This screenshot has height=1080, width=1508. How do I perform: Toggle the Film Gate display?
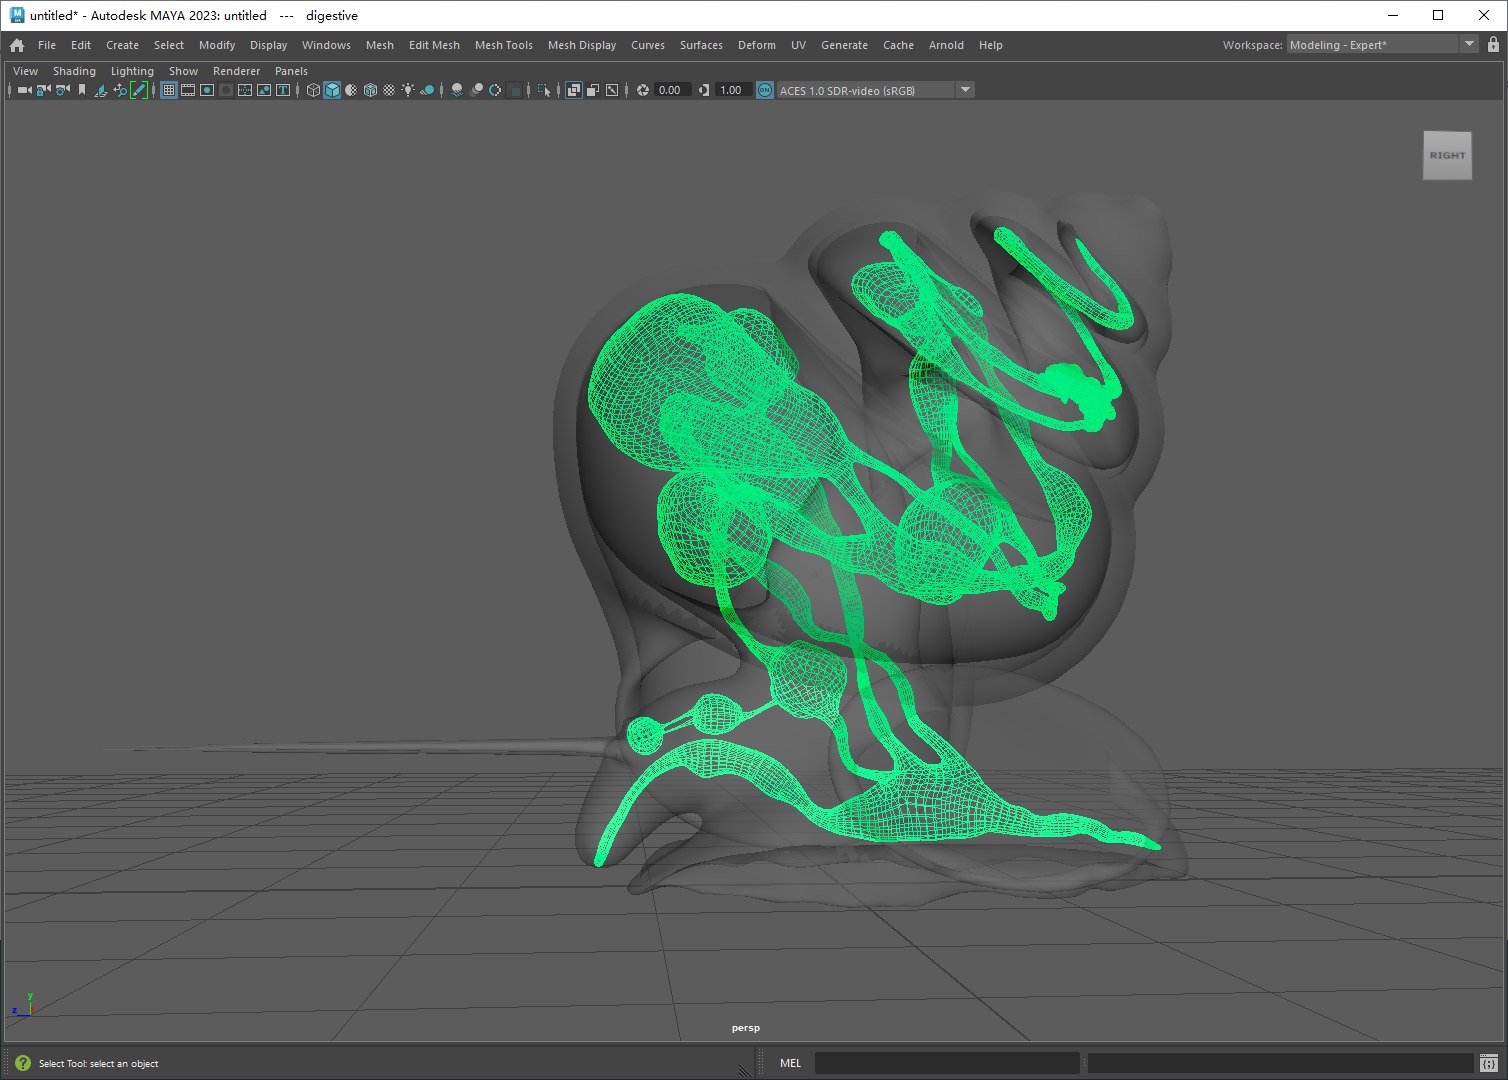click(x=187, y=90)
